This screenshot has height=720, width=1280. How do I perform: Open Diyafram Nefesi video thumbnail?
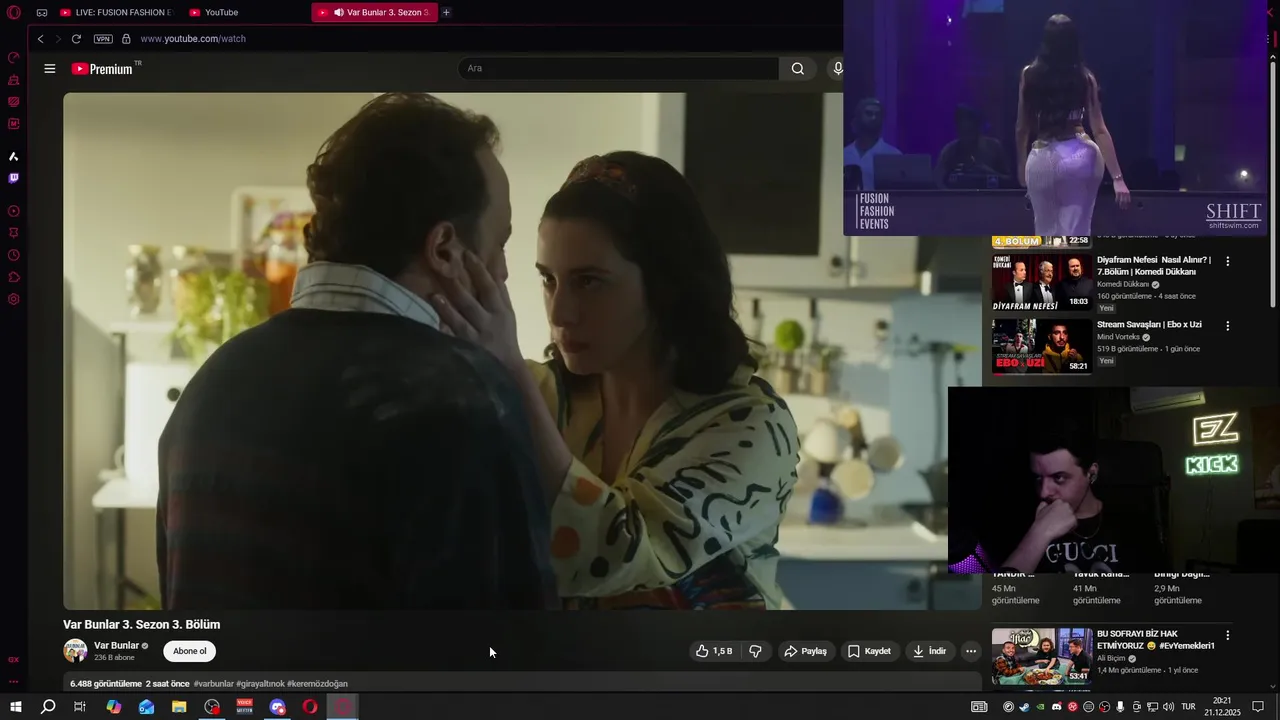point(1041,283)
